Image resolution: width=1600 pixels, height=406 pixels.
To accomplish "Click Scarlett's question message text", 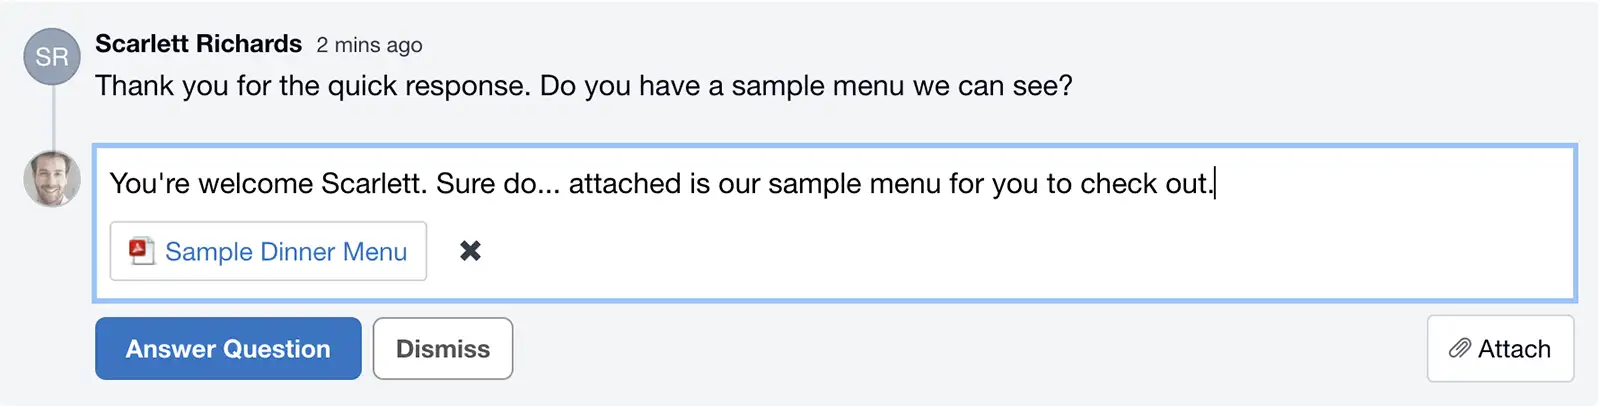I will [583, 86].
